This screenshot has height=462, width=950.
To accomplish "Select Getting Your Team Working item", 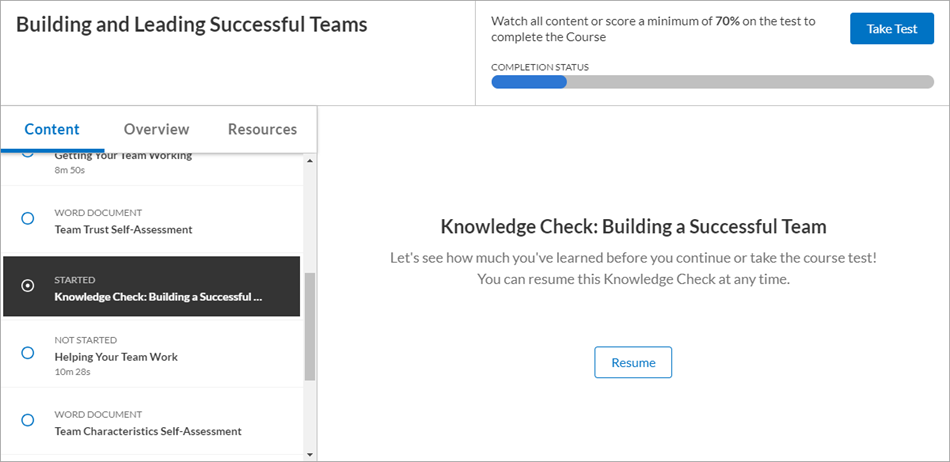I will 123,158.
